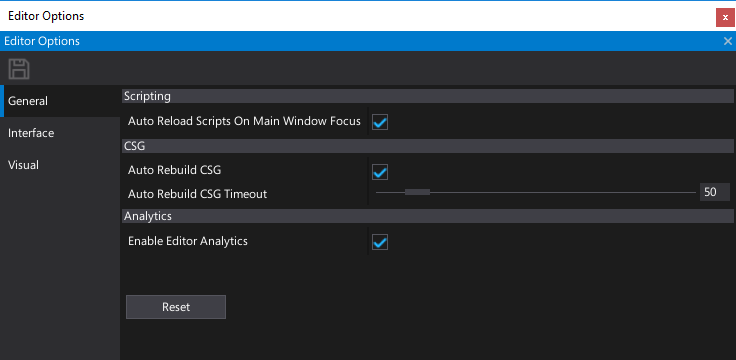Click the timeout value field showing 50

[714, 192]
